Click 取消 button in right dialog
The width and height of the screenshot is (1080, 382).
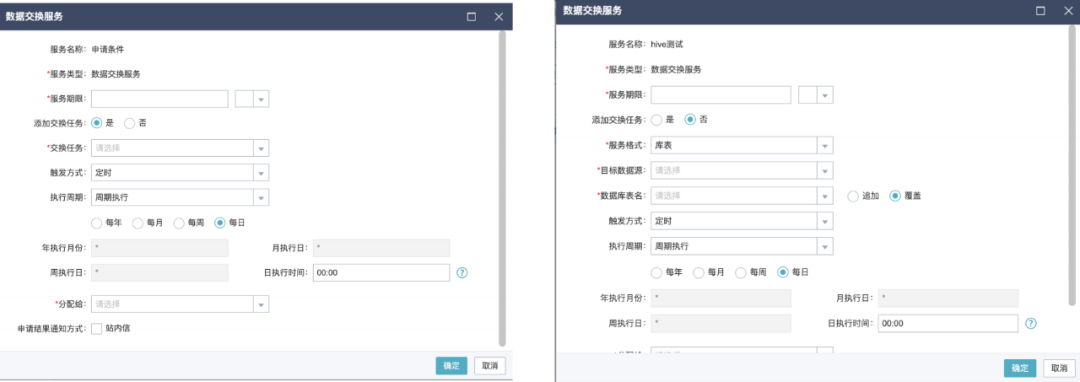coord(1059,368)
